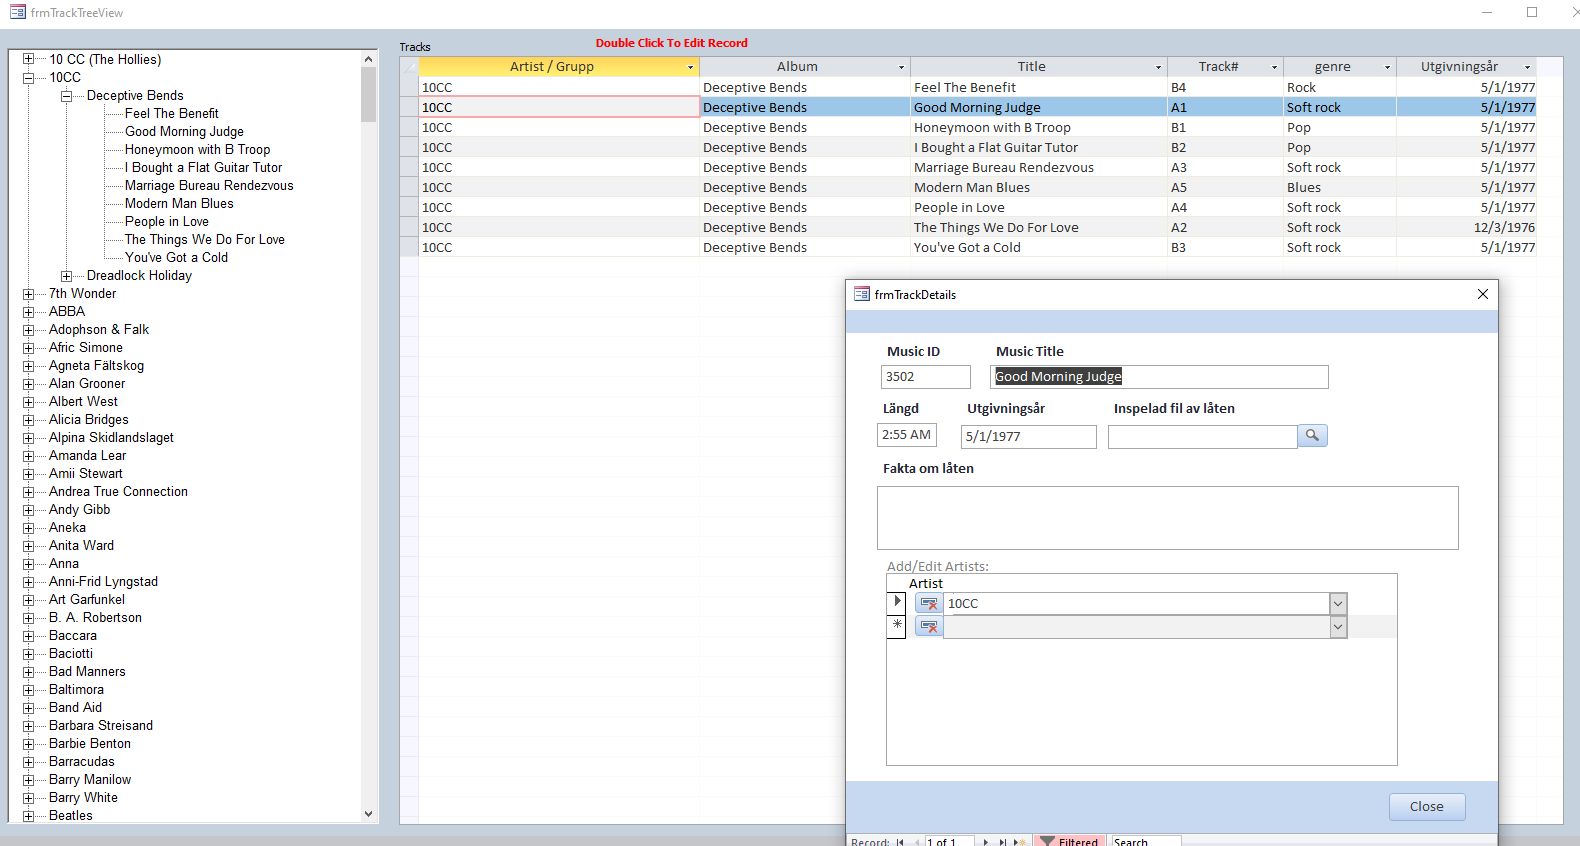Select 'People in Love' tree item
Screen dimensions: 1580x846
(x=166, y=221)
